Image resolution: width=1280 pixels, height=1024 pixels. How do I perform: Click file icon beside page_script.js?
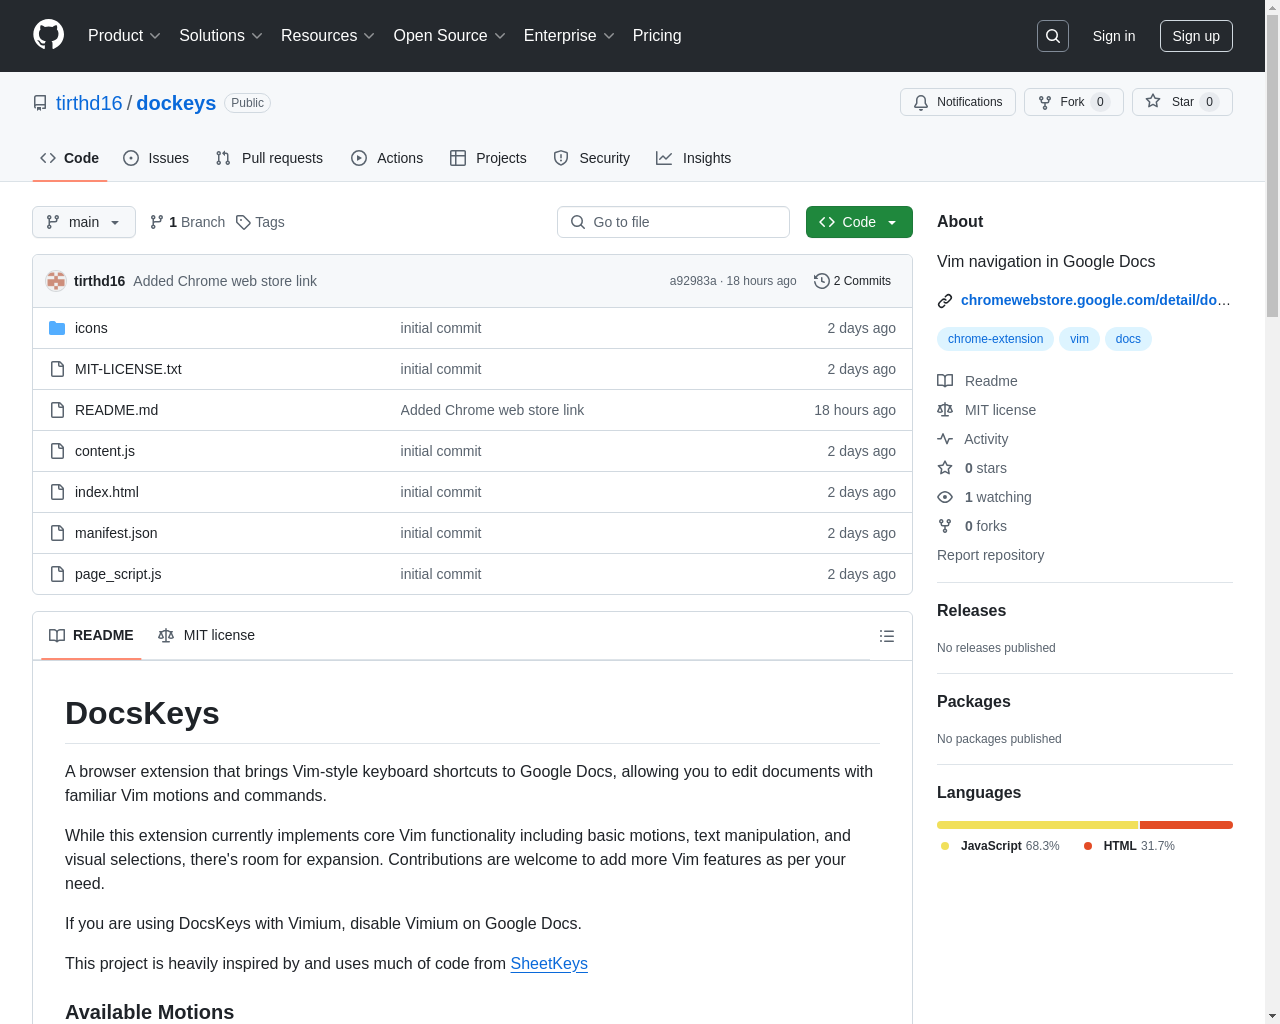pos(57,574)
